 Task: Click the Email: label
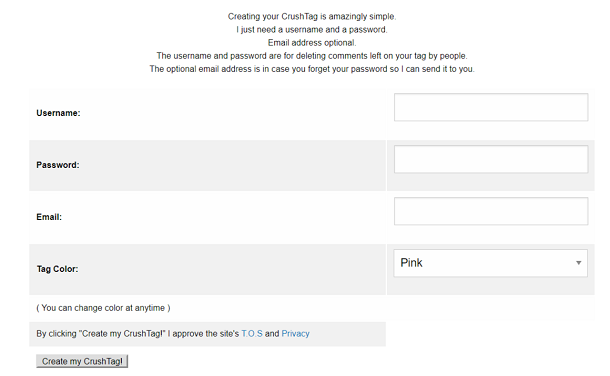click(49, 217)
